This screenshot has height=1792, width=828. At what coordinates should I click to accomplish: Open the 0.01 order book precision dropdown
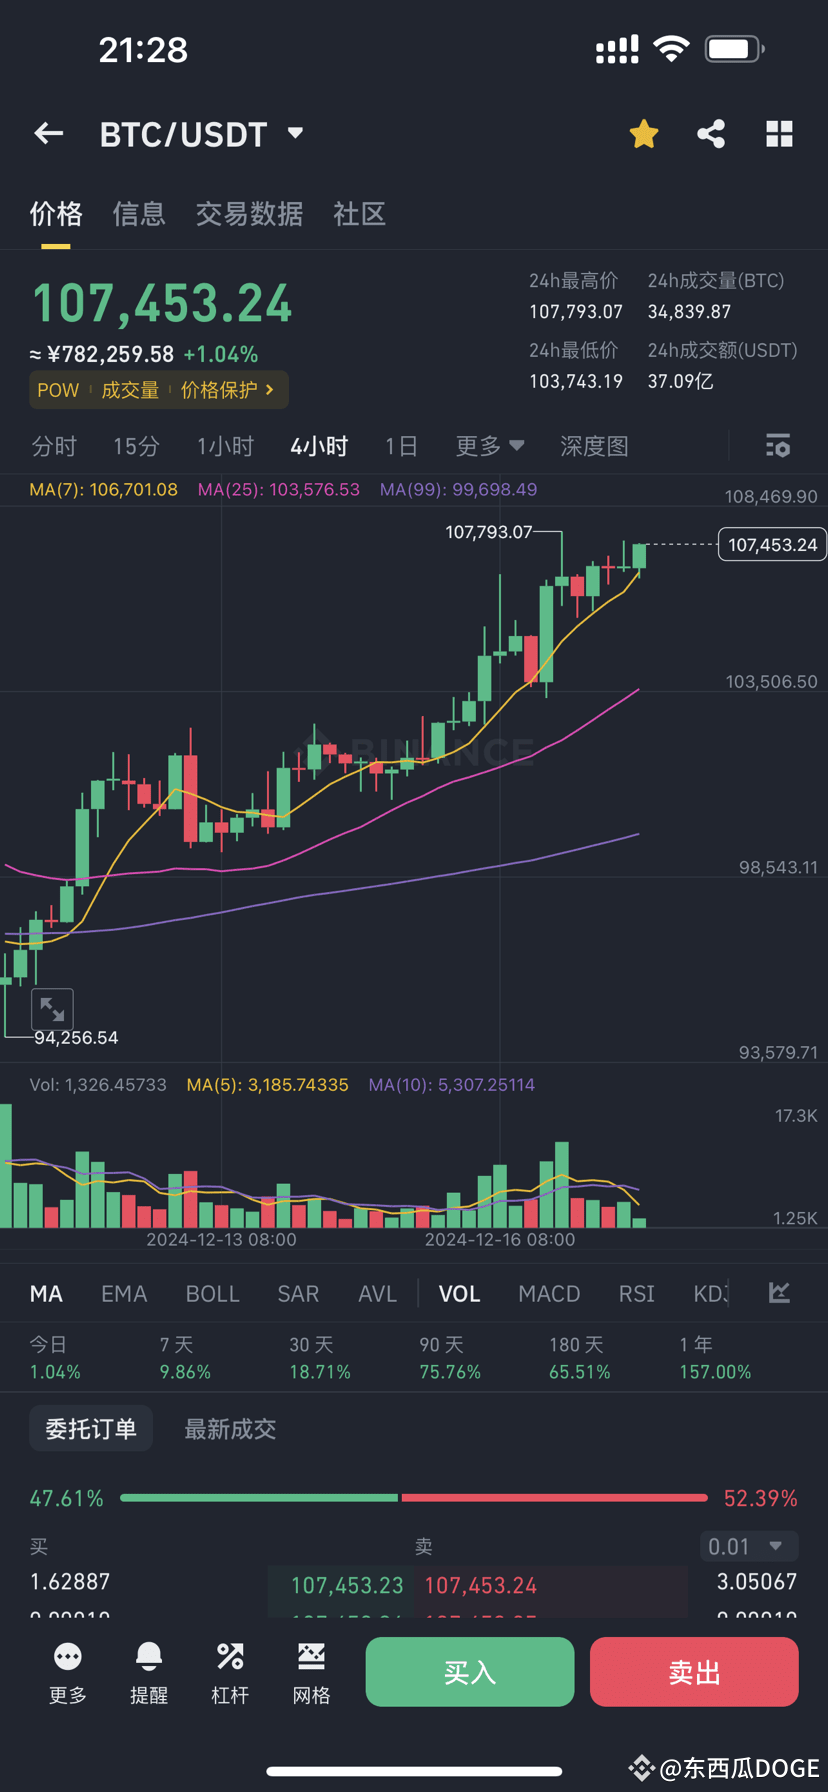(x=748, y=1546)
